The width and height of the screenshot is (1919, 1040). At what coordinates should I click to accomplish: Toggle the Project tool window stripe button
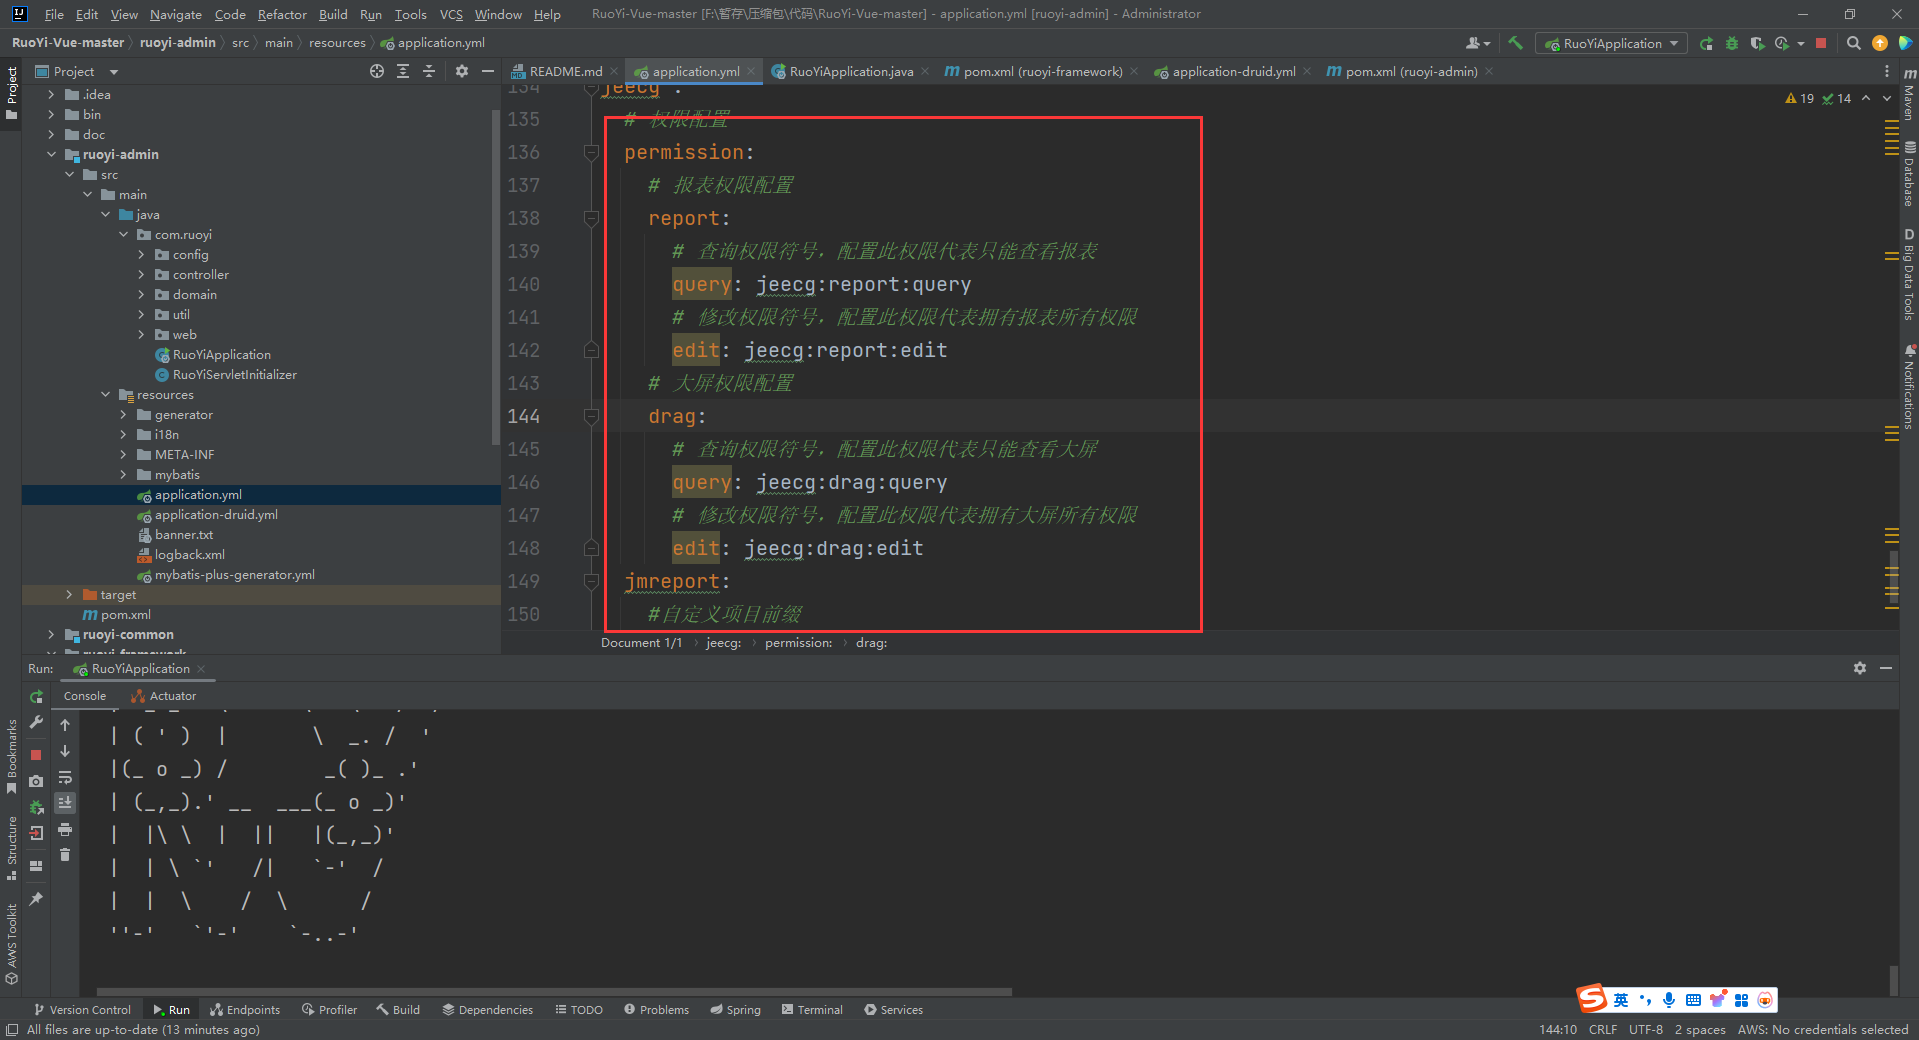tap(11, 92)
